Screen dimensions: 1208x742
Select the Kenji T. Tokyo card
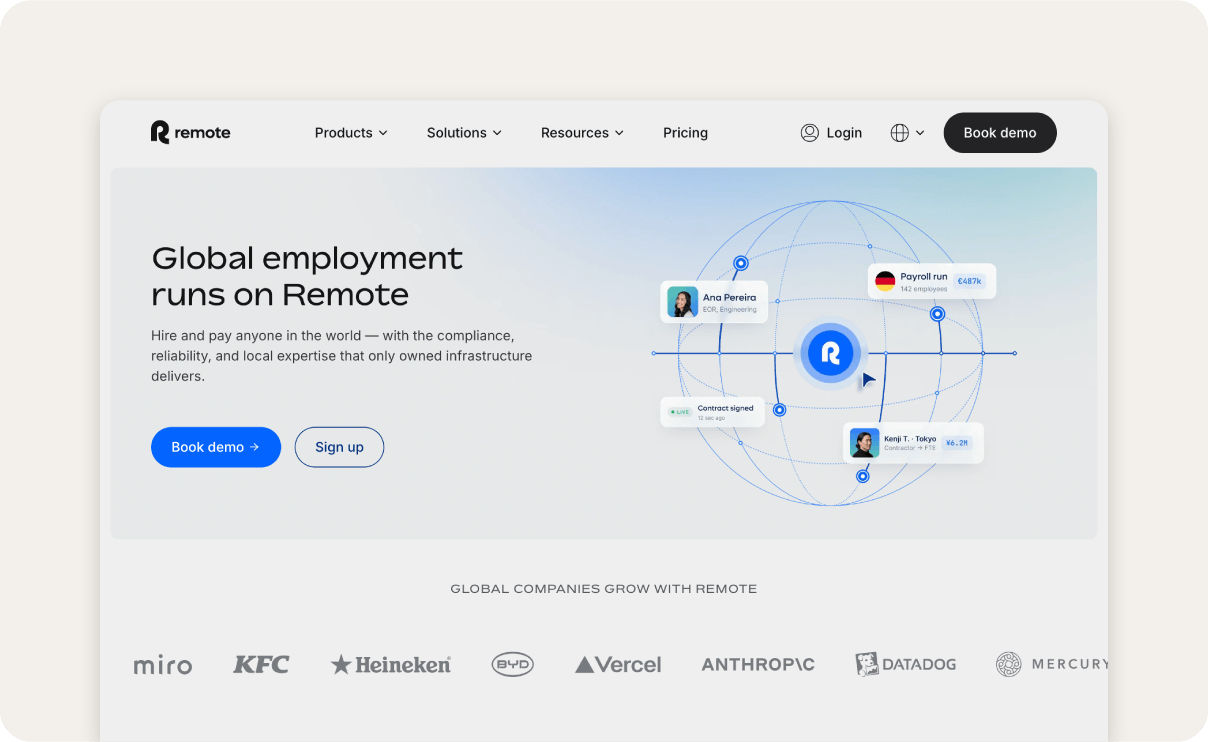click(913, 443)
